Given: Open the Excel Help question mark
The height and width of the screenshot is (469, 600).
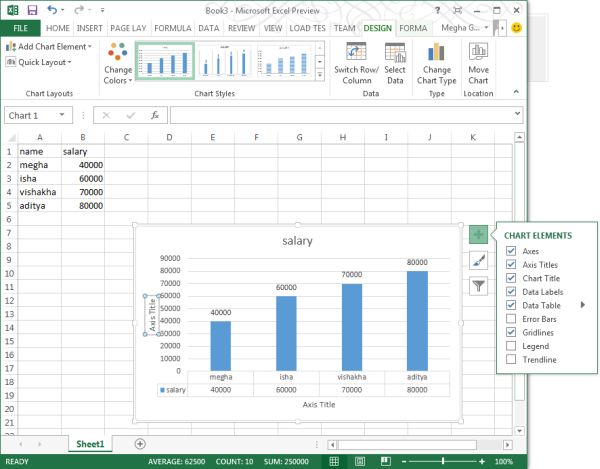Looking at the screenshot, I should 437,10.
